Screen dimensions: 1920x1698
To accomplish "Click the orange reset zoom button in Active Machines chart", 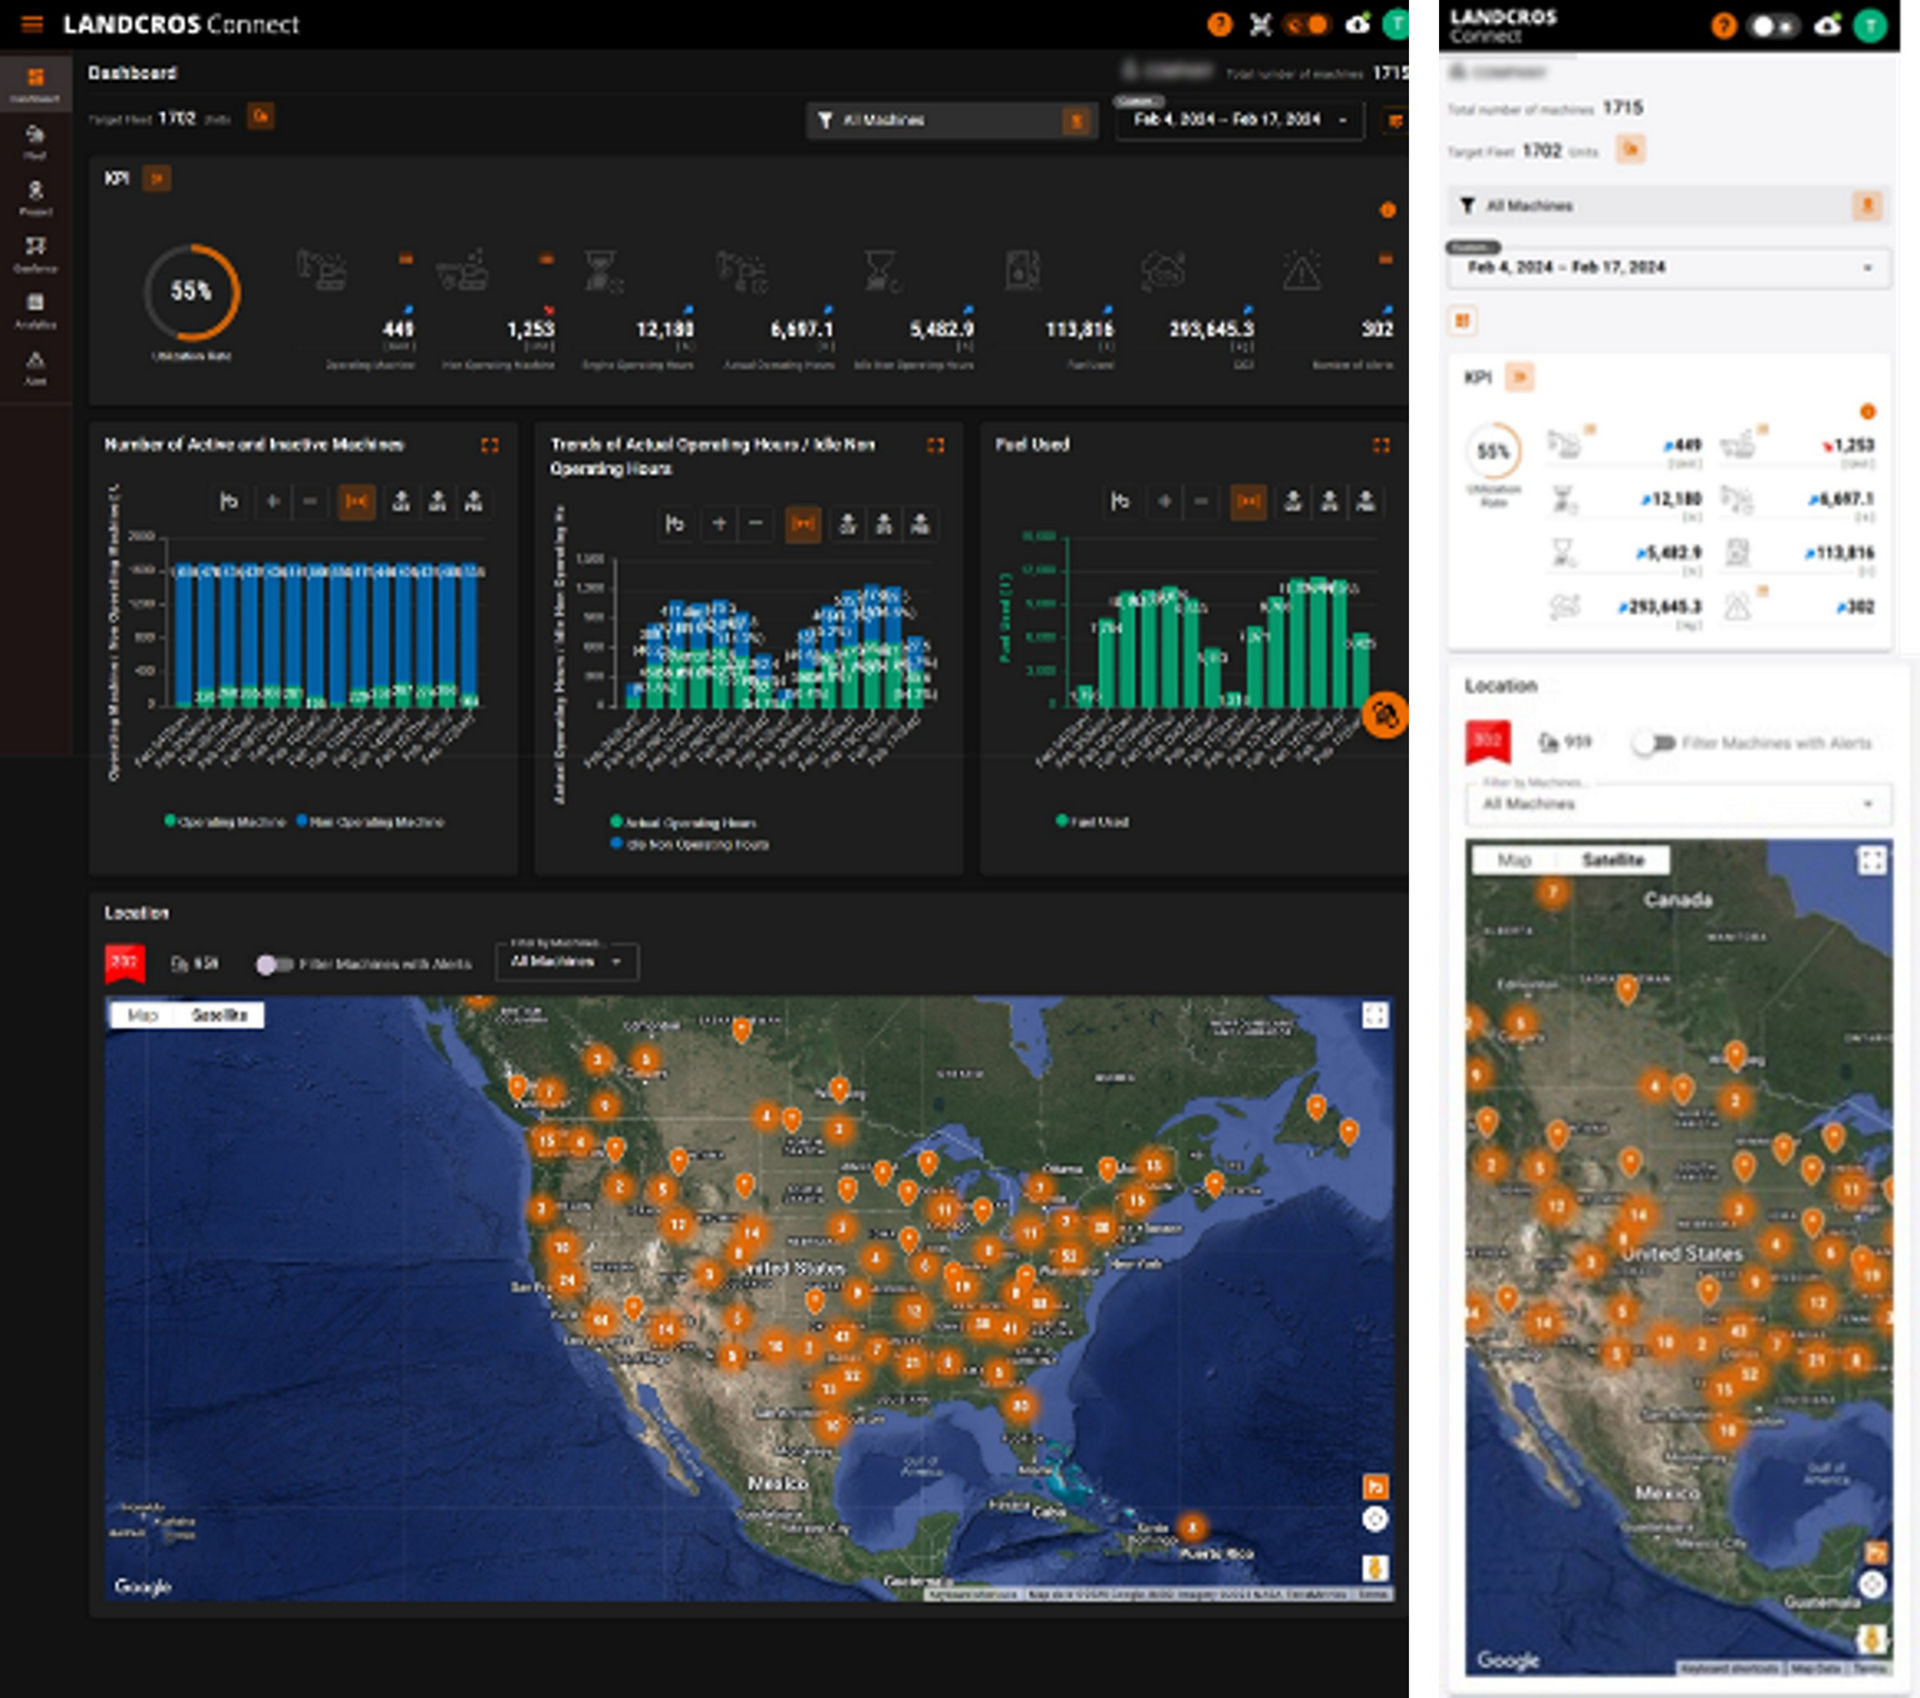I will [356, 501].
